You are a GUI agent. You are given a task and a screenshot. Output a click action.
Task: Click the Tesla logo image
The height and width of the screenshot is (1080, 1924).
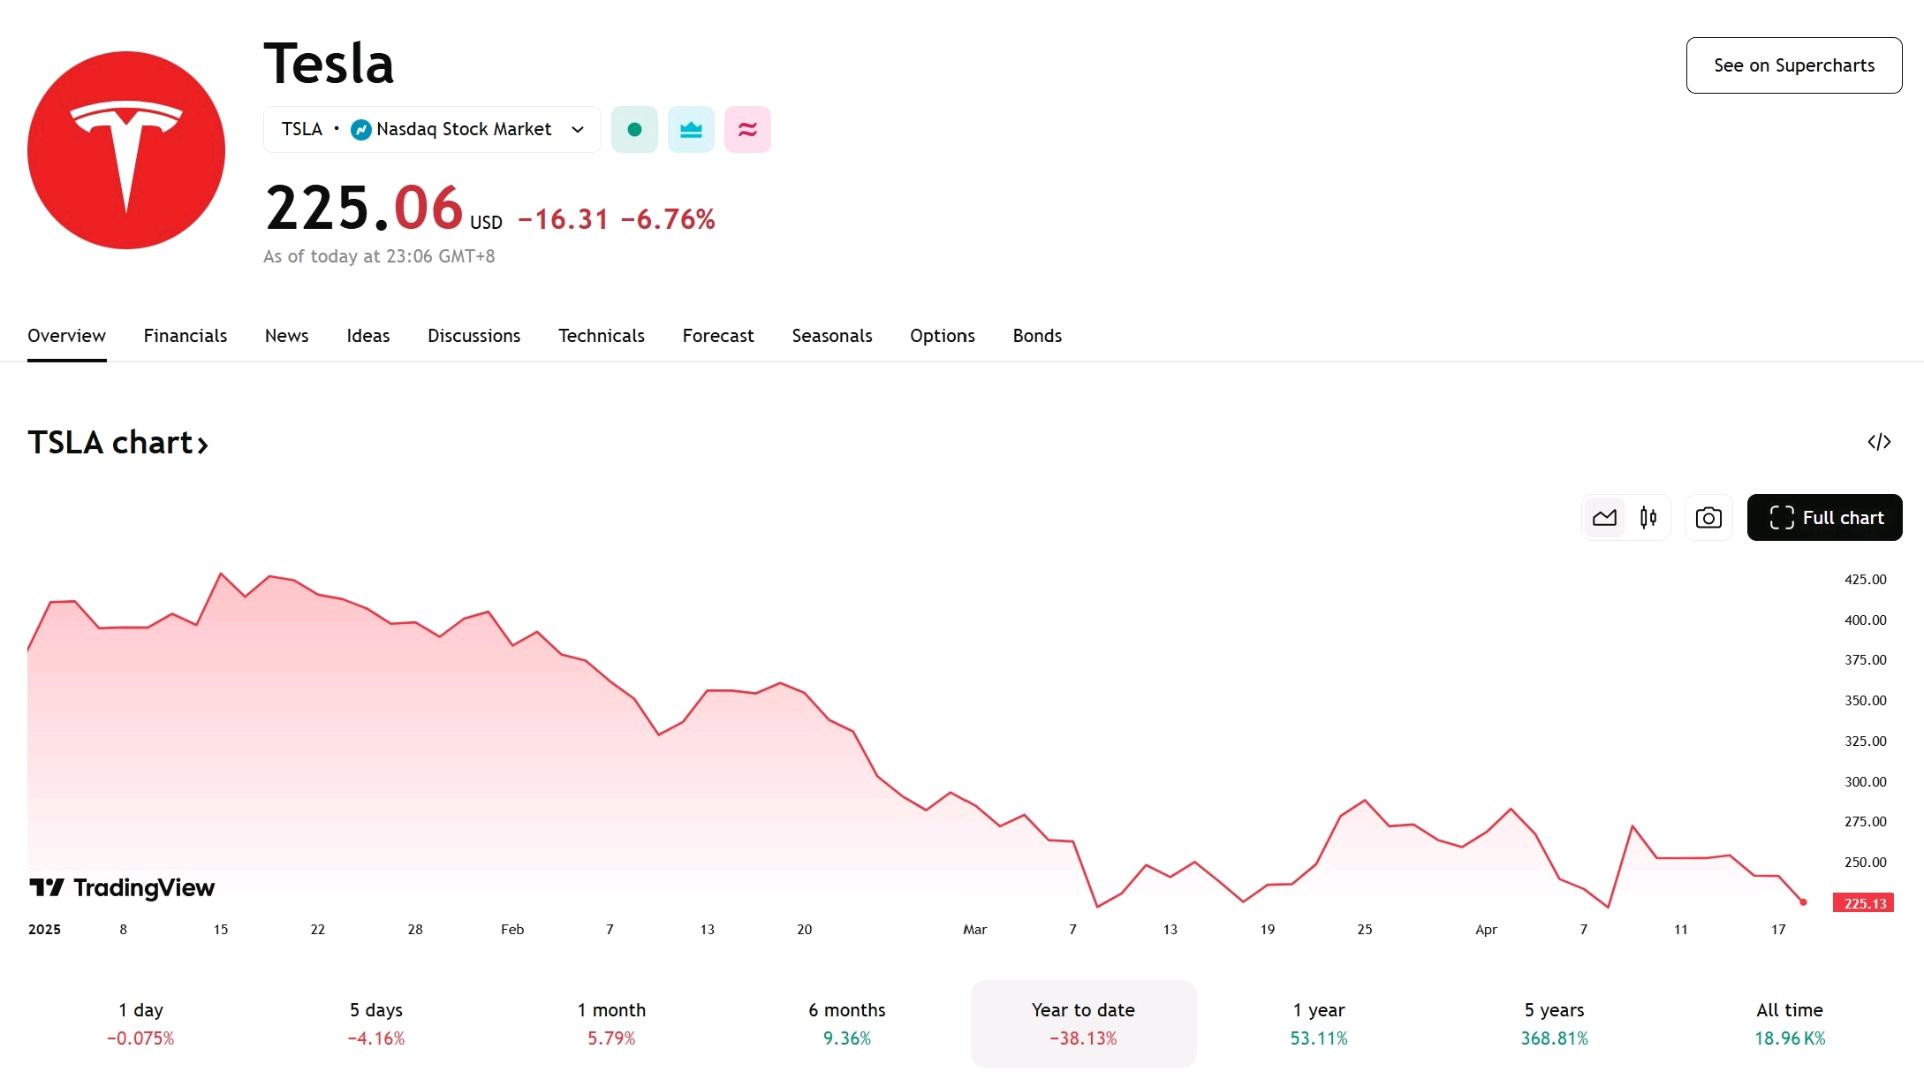pos(126,150)
